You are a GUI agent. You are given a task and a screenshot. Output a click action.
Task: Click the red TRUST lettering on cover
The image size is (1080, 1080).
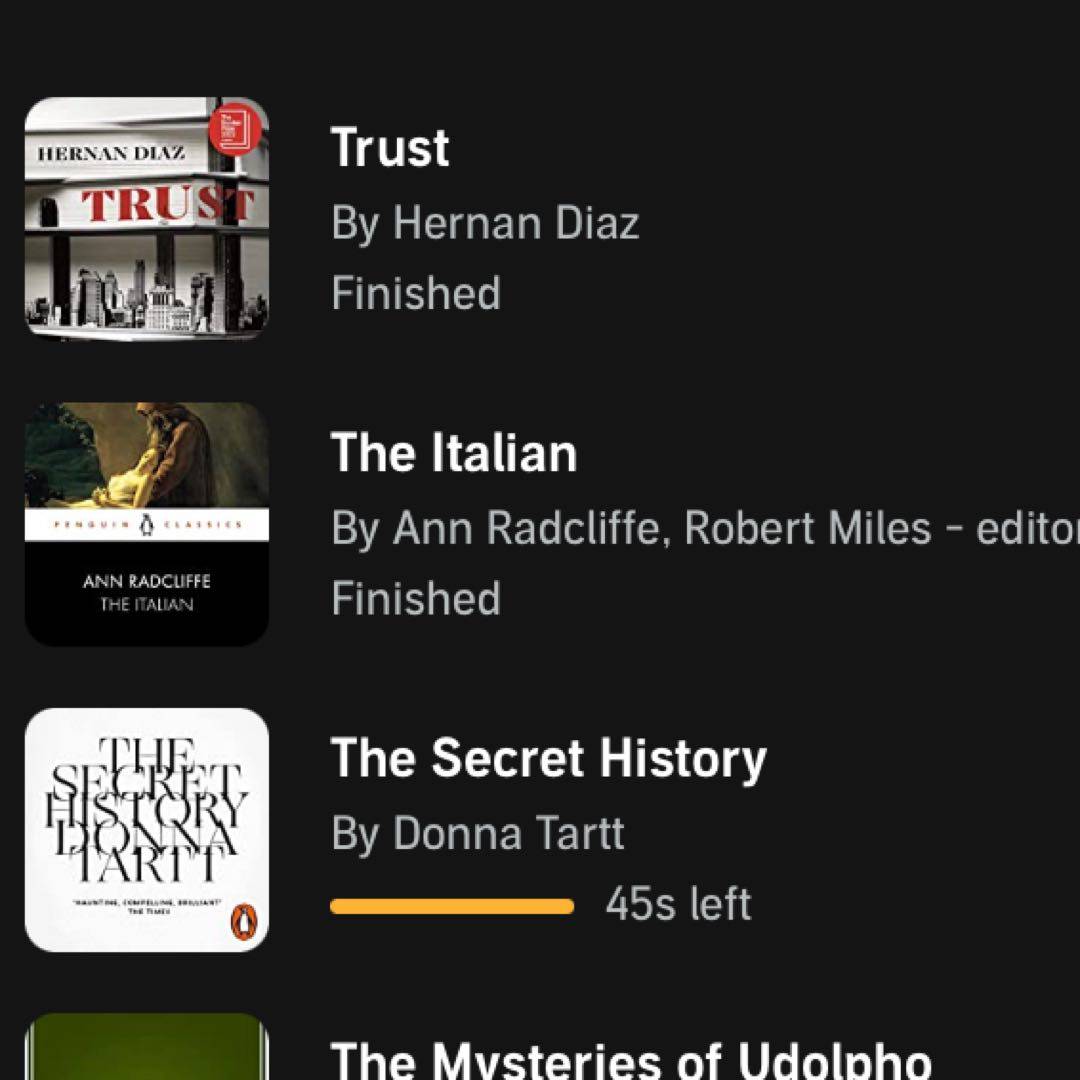[166, 205]
